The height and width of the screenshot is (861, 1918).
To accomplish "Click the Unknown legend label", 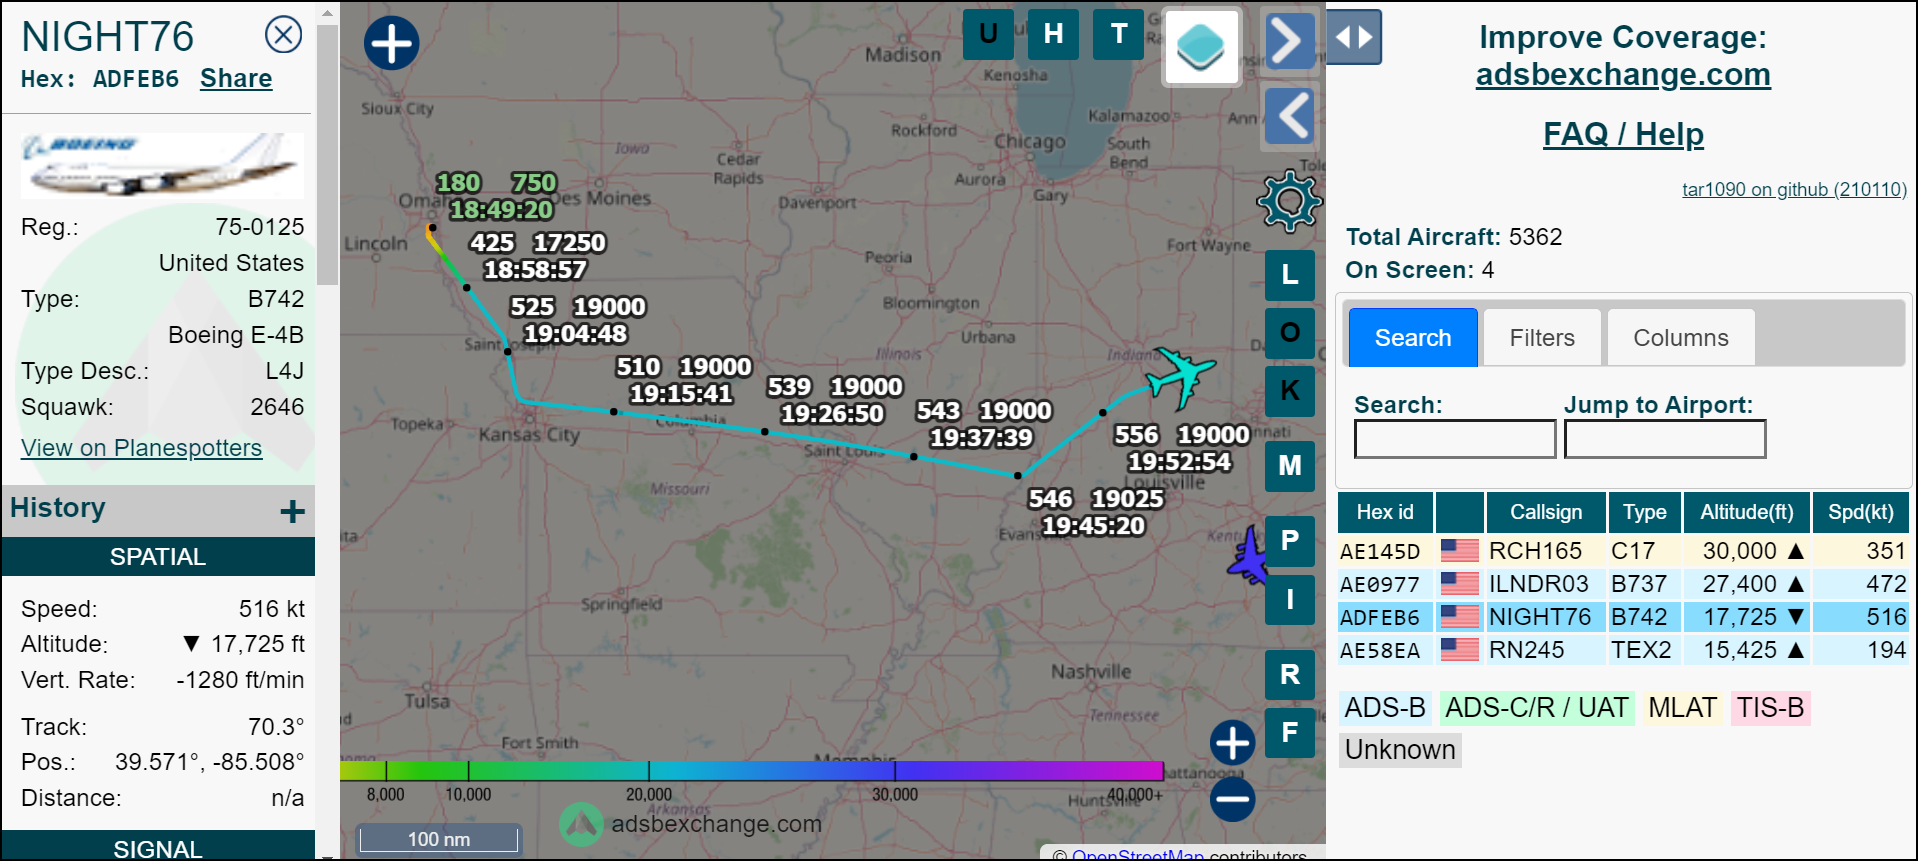I will 1400,750.
